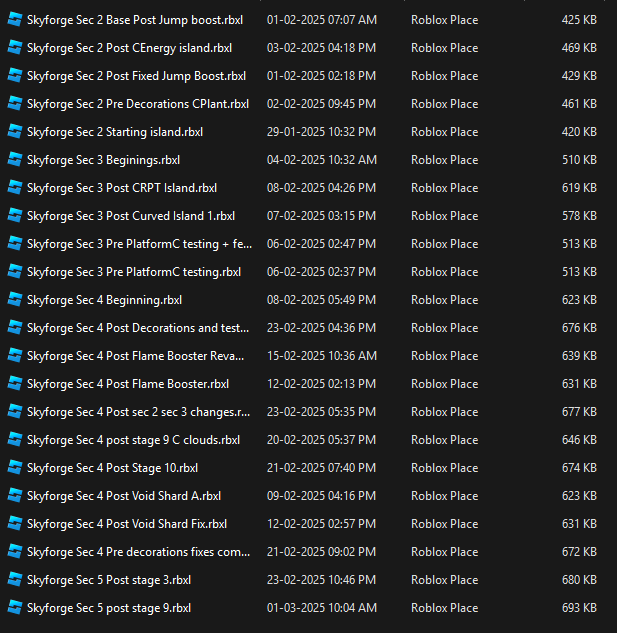Click the date 06-02-2025 02:47 PM
The width and height of the screenshot is (617, 633).
point(321,244)
